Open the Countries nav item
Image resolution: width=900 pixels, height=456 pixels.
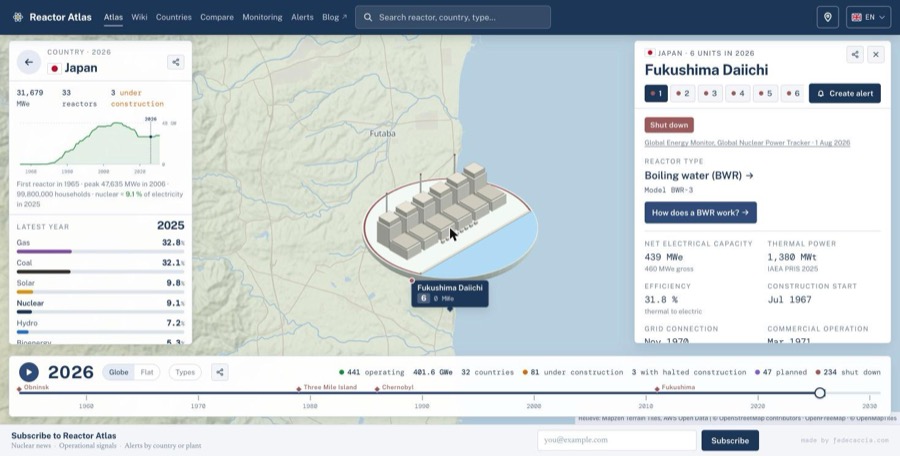point(174,17)
